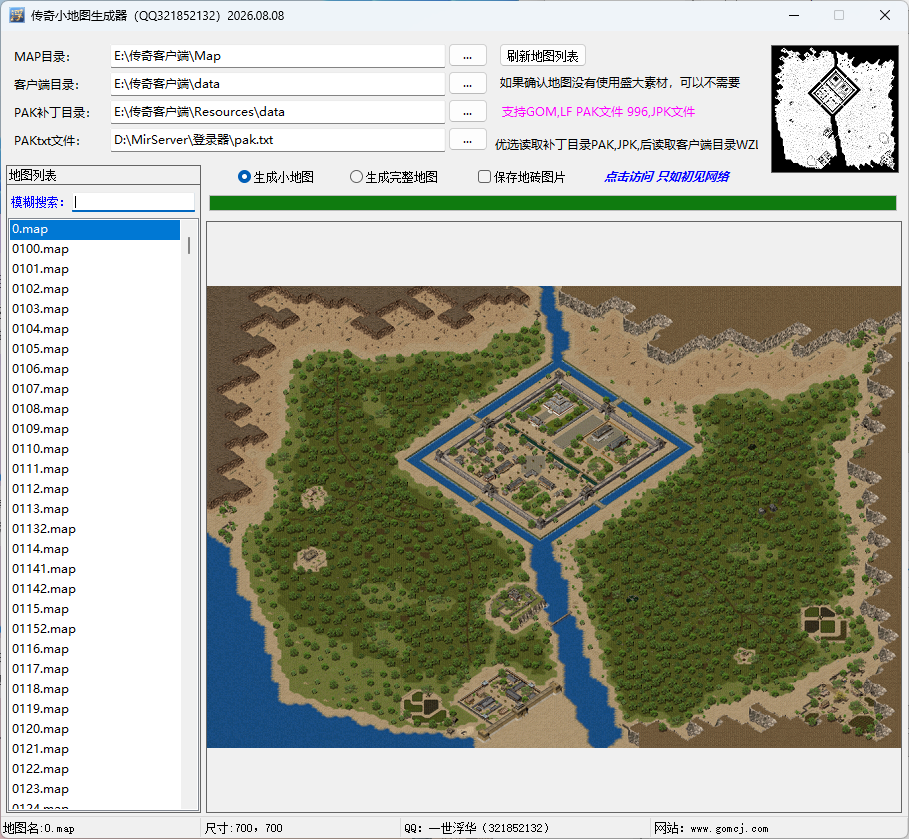
Task: Click the app icon in the title bar
Action: click(17, 15)
